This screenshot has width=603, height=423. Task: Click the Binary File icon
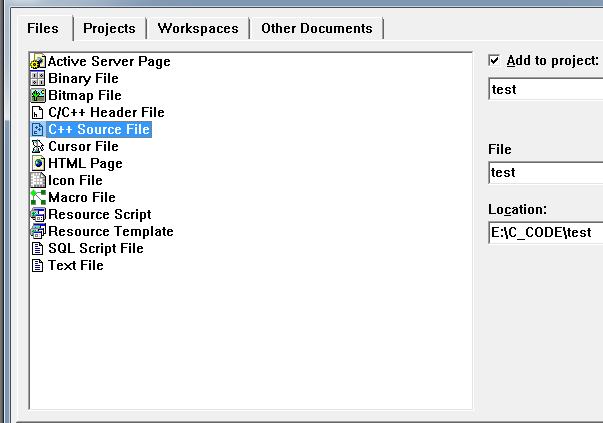coord(39,79)
